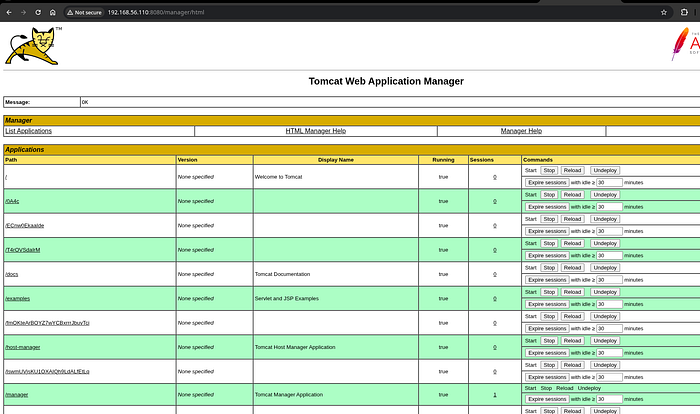Open the application path beginning /fmOK
Image resolution: width=700 pixels, height=414 pixels.
(47, 323)
